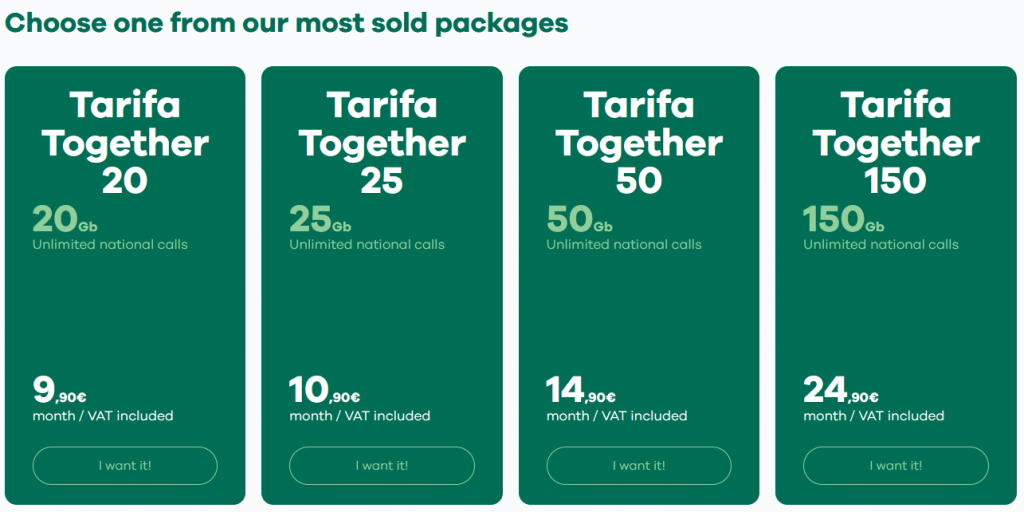Select the Tarifa Together 50 title
Screen dimensions: 1024x512
[639, 142]
